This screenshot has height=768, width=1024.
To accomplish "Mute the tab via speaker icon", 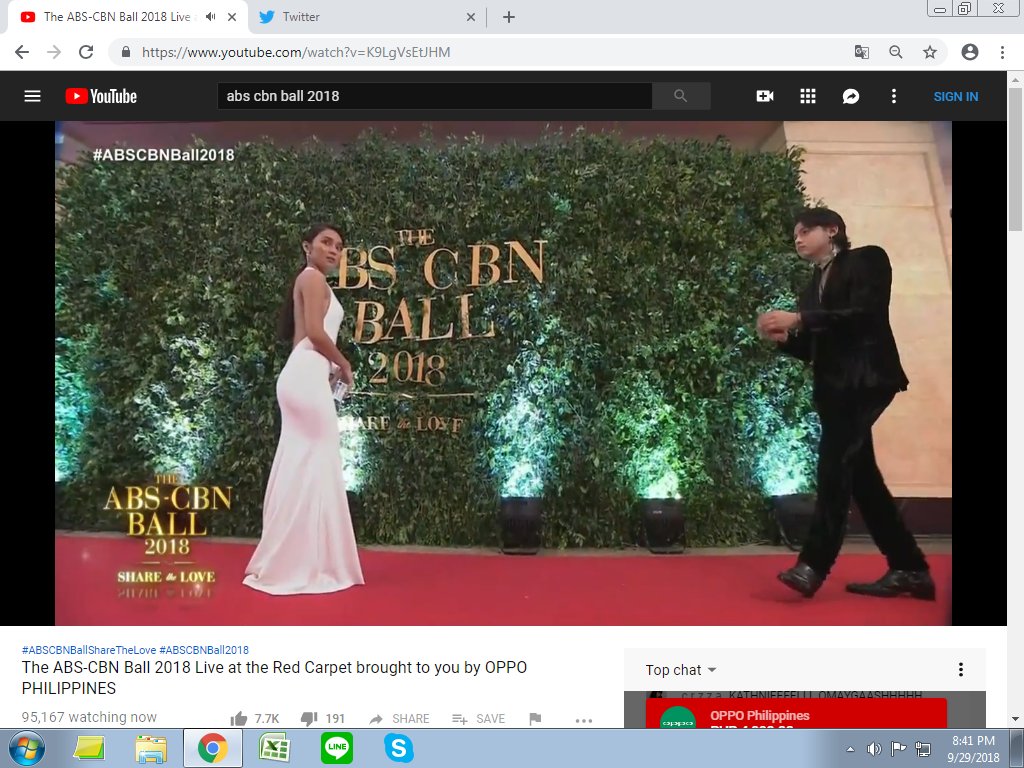I will click(x=210, y=17).
